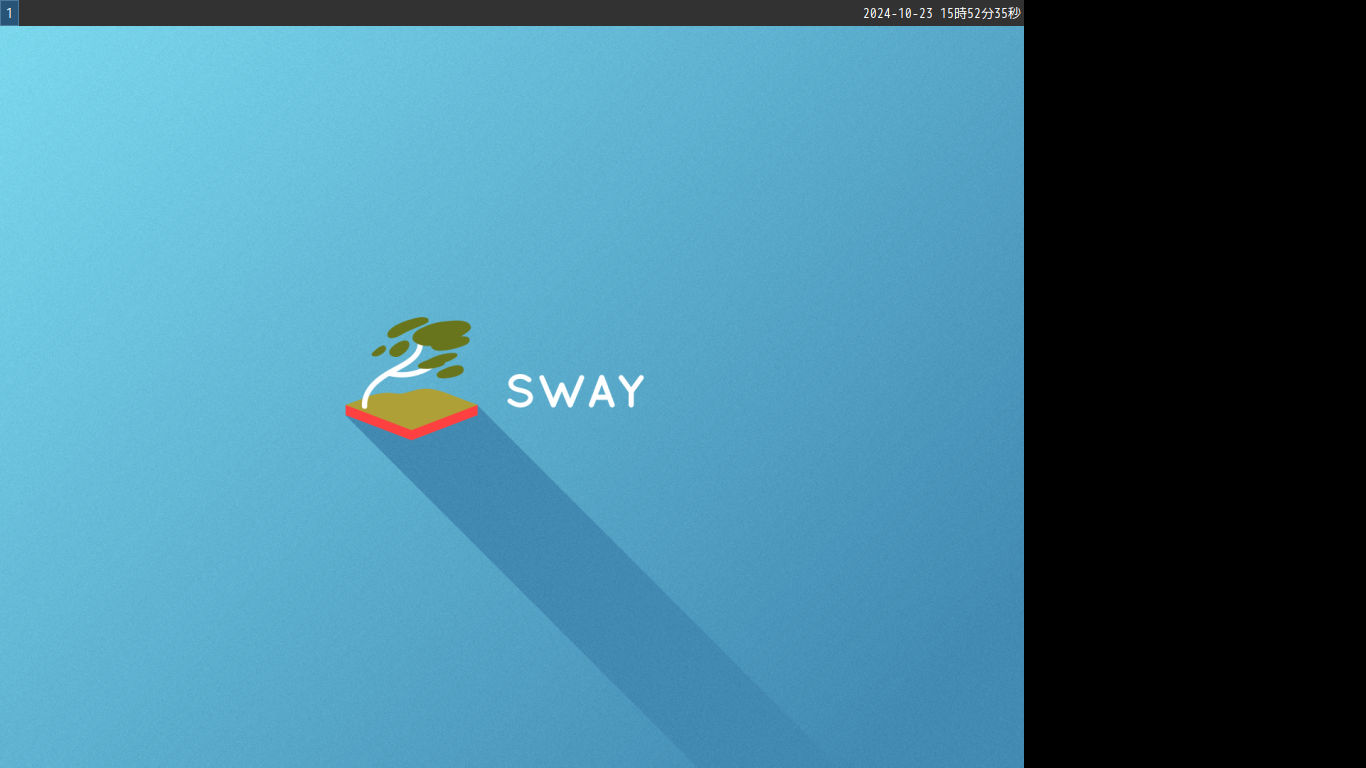Click the SWAY wordmark text

(x=576, y=391)
